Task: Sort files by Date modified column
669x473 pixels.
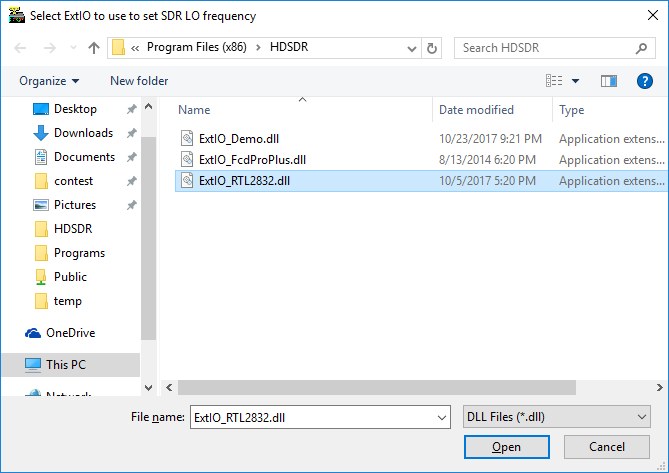Action: (x=476, y=110)
